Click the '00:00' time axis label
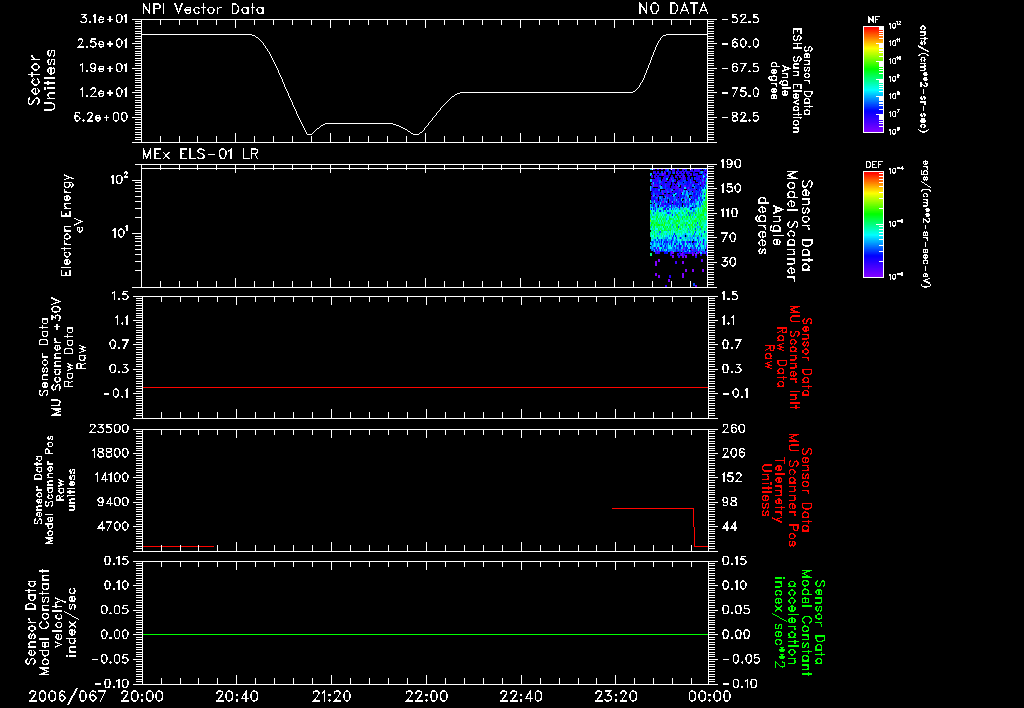The width and height of the screenshot is (1024, 708). pos(709,696)
